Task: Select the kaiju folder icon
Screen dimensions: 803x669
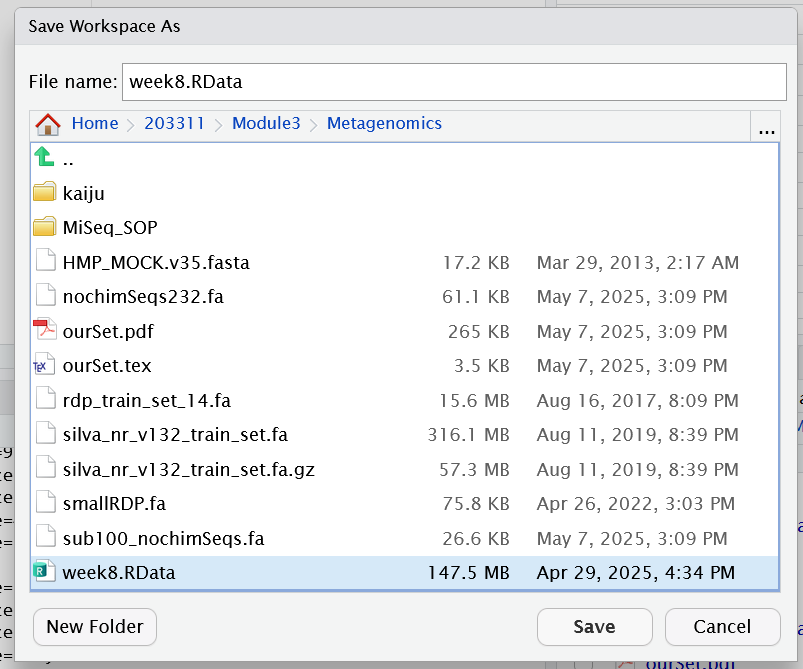Action: point(45,192)
